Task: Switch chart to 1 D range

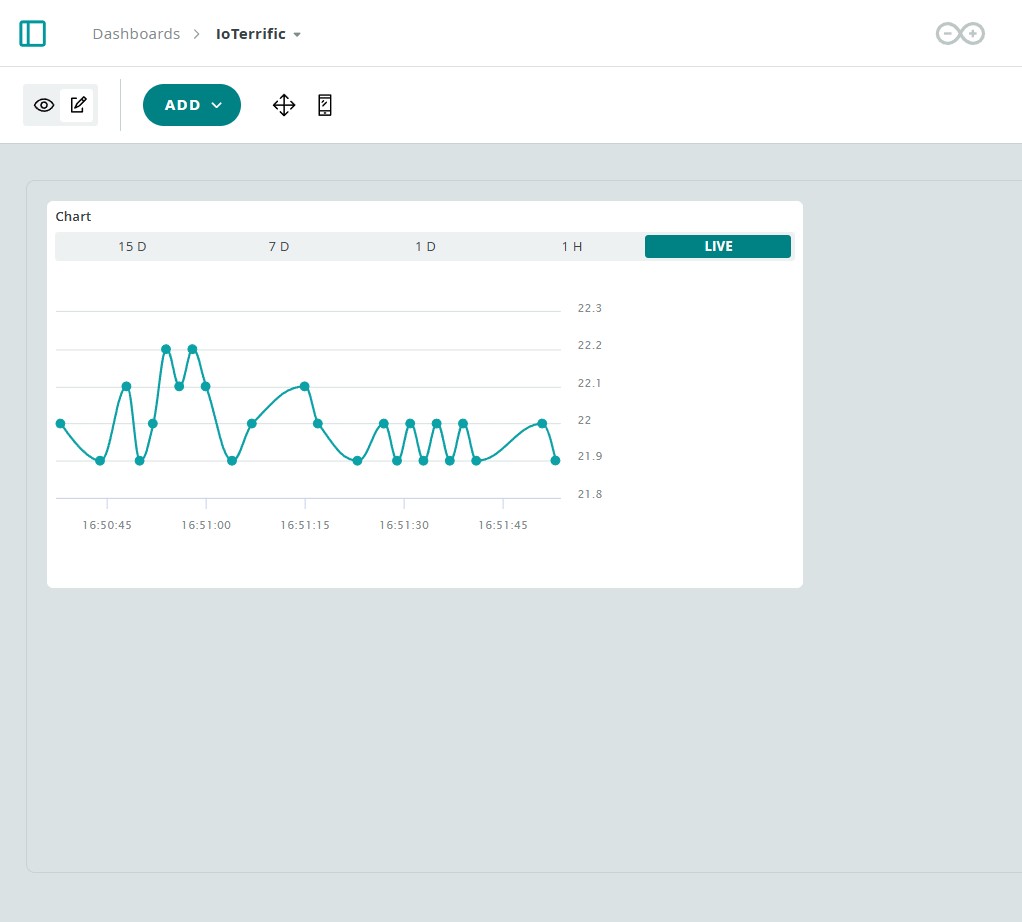Action: [426, 246]
